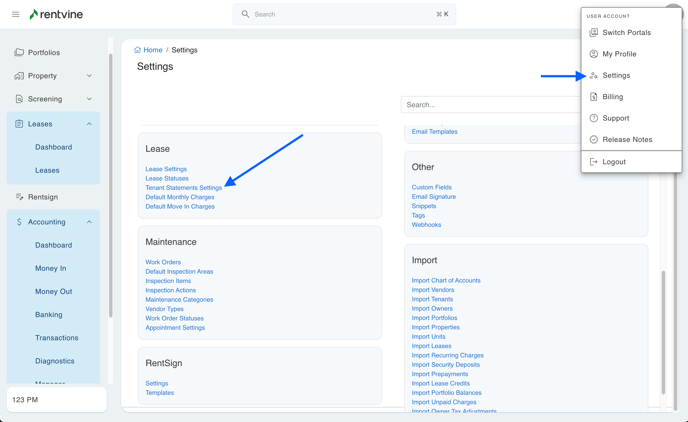Open My Profile from user menu
Screen dimensions: 688x422
click(x=619, y=54)
